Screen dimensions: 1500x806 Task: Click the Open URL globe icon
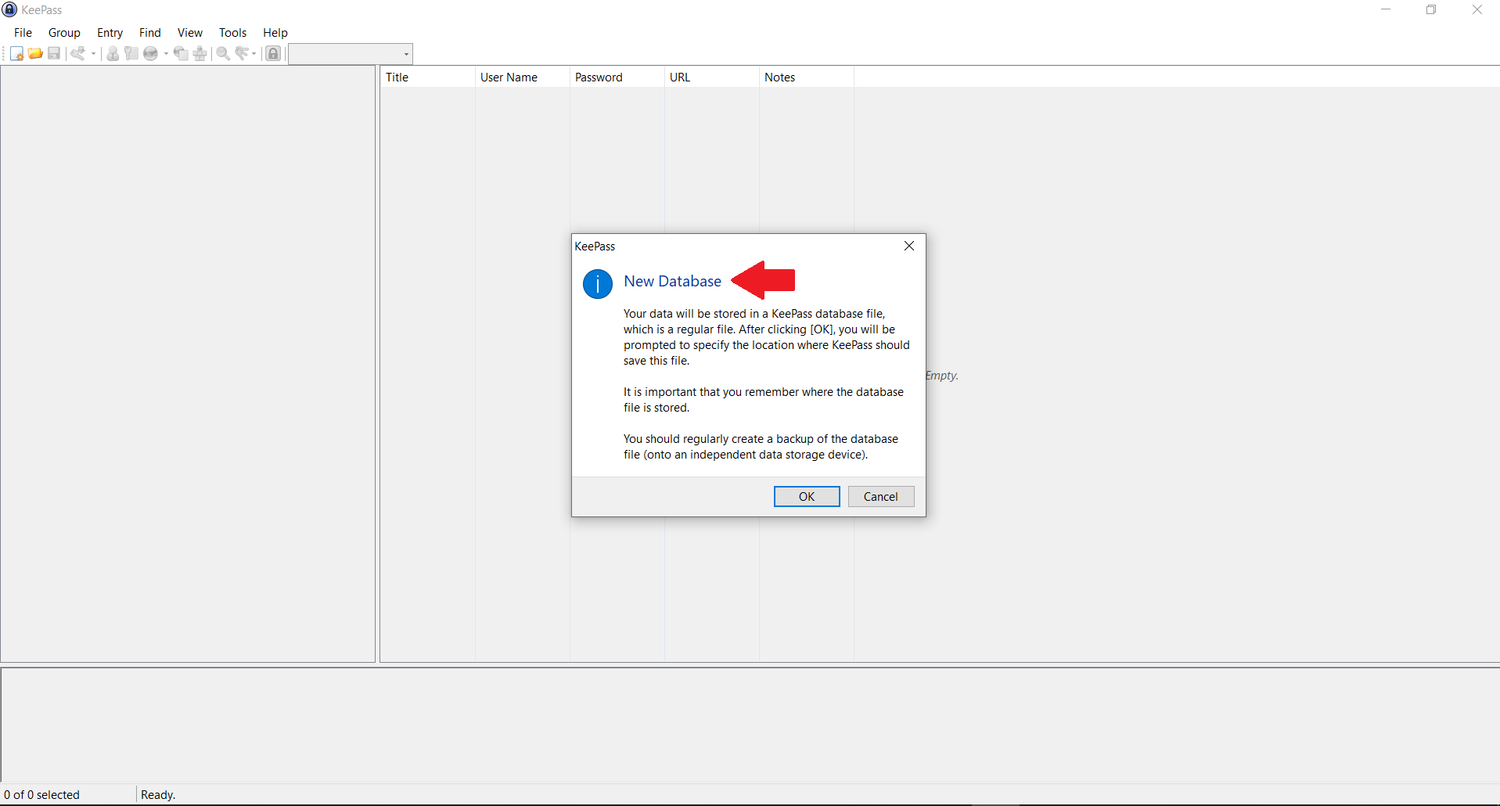pos(150,54)
